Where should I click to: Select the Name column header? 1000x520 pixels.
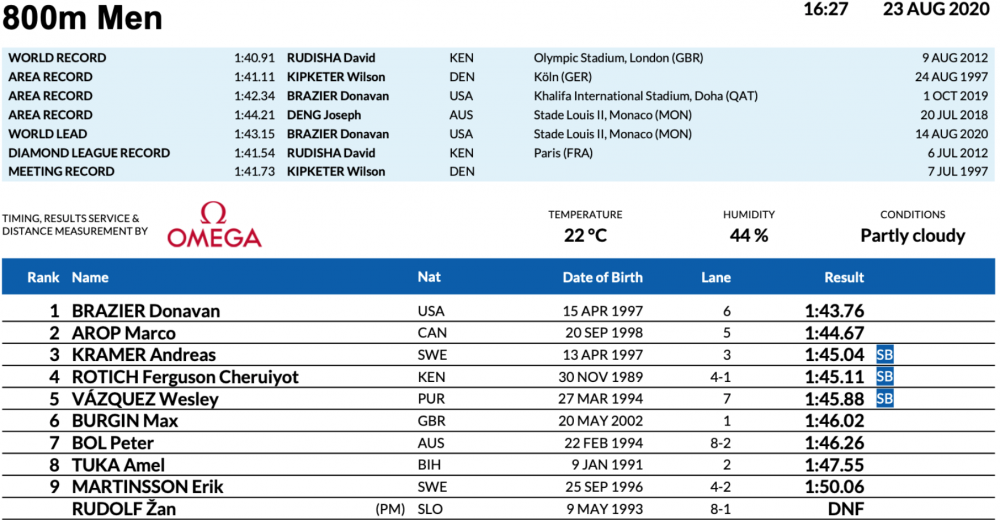(90, 277)
